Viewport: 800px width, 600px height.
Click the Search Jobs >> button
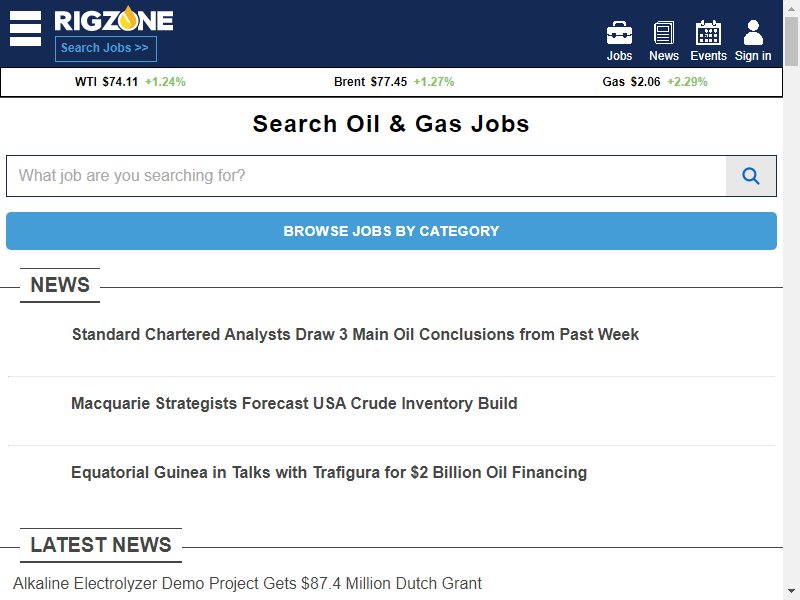(x=106, y=48)
